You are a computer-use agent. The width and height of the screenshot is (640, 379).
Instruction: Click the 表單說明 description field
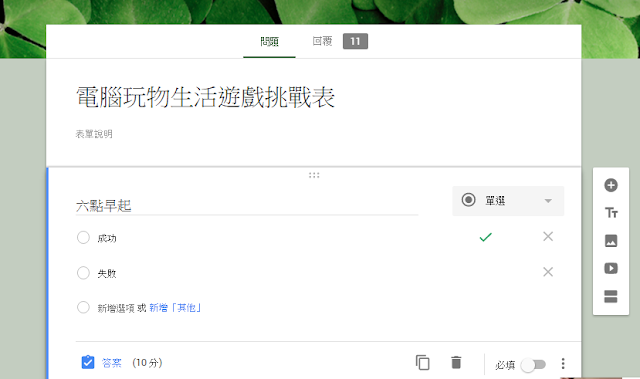pos(94,134)
